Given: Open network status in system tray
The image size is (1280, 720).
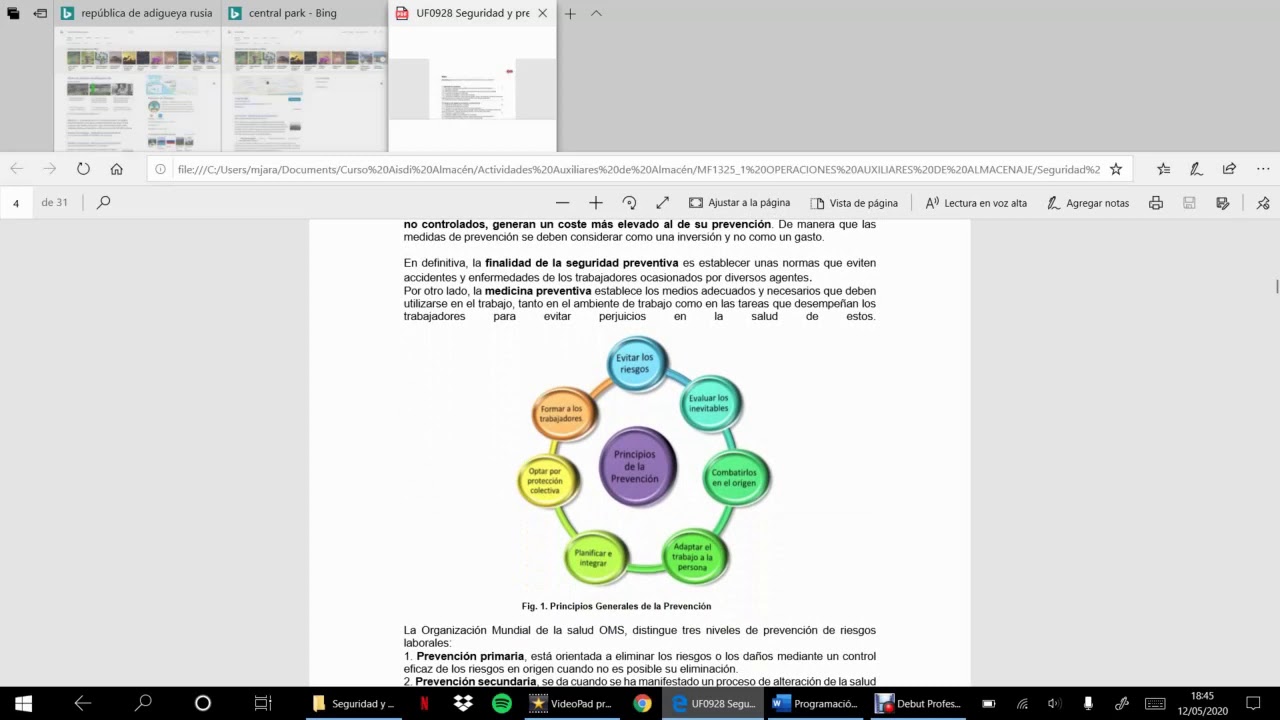Looking at the screenshot, I should coord(1022,703).
